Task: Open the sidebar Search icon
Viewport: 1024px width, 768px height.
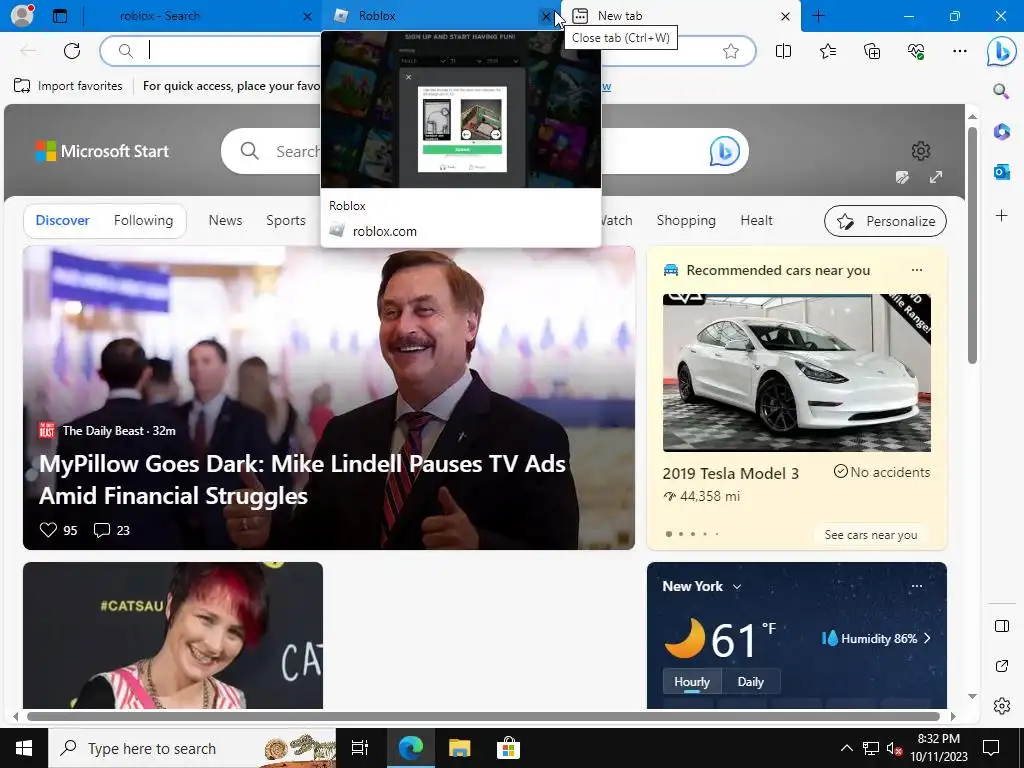Action: point(1001,91)
